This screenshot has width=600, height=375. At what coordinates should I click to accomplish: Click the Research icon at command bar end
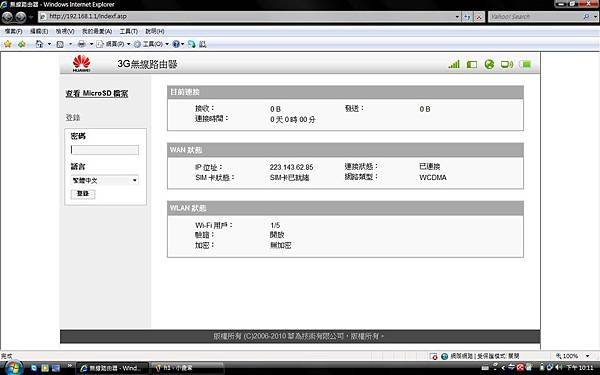[x=202, y=44]
